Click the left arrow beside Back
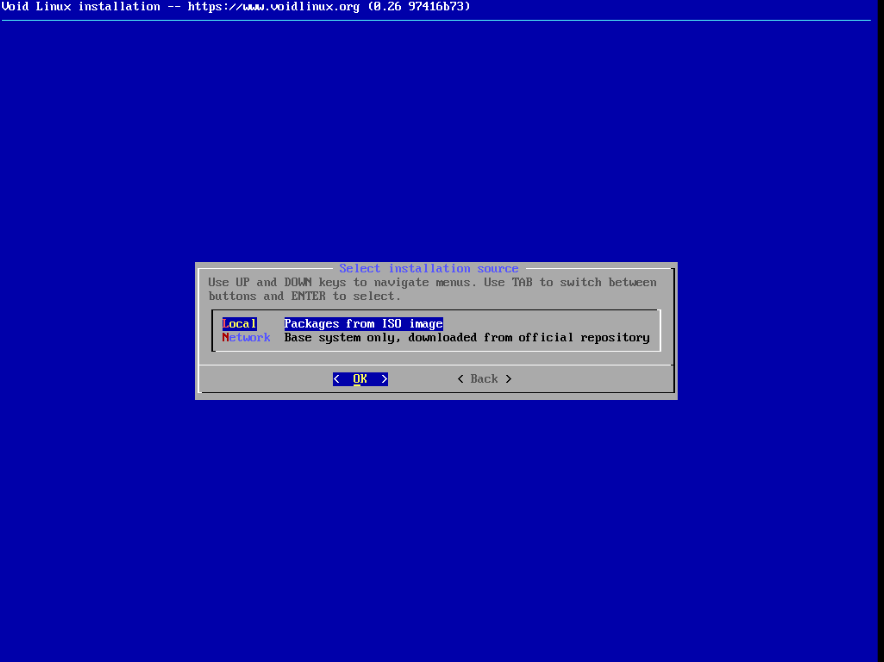 click(459, 379)
